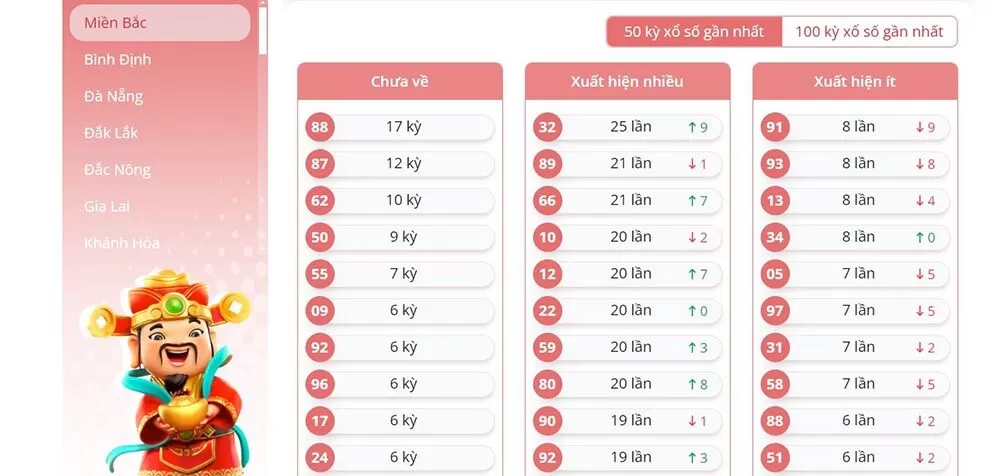Click the Xuất hiện nhiều column header
The height and width of the screenshot is (476, 1000).
point(627,82)
